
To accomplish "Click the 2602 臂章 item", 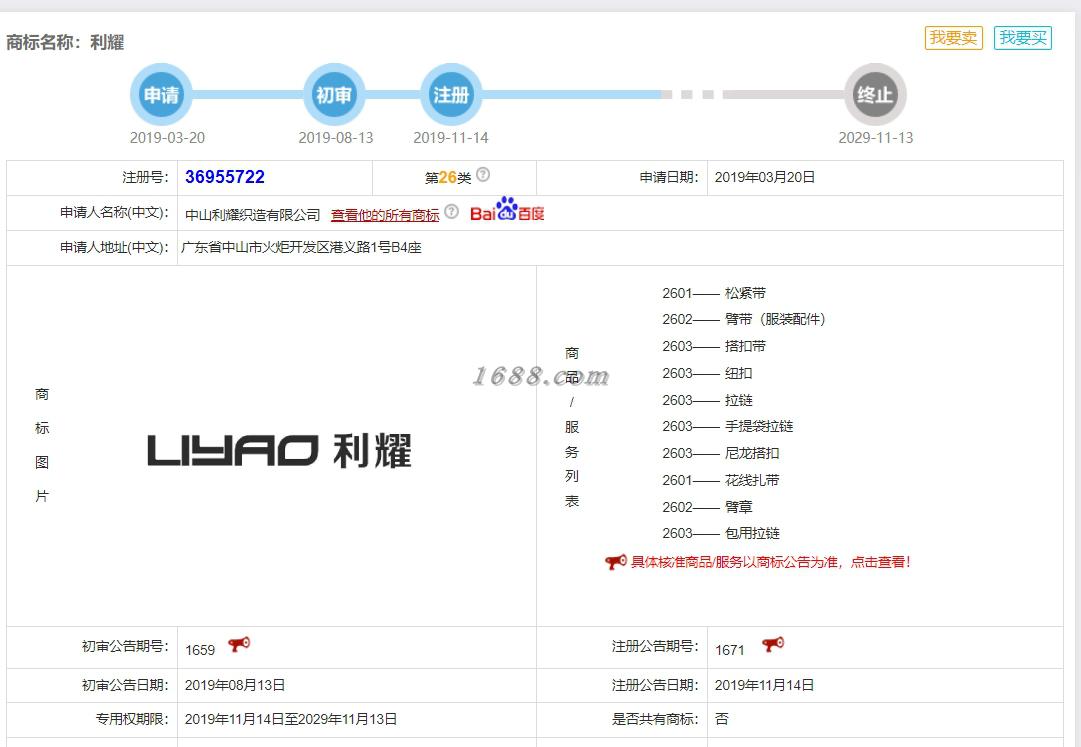I will 707,506.
